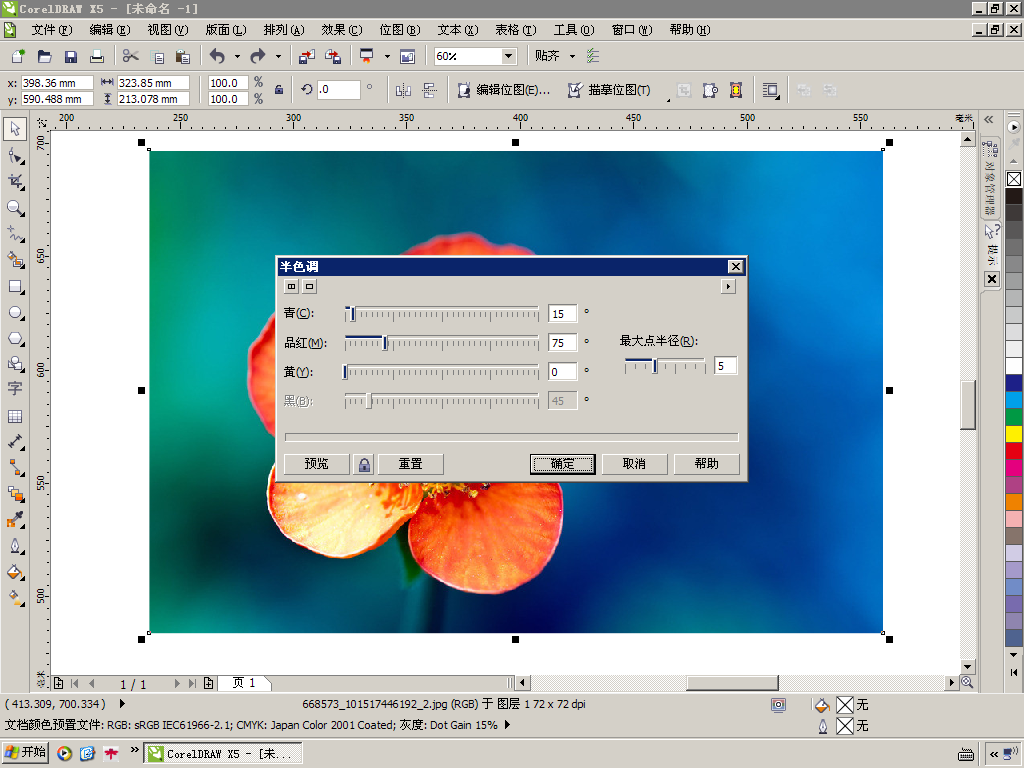Pick the red swatch in color palette
This screenshot has height=768, width=1024.
[1014, 451]
